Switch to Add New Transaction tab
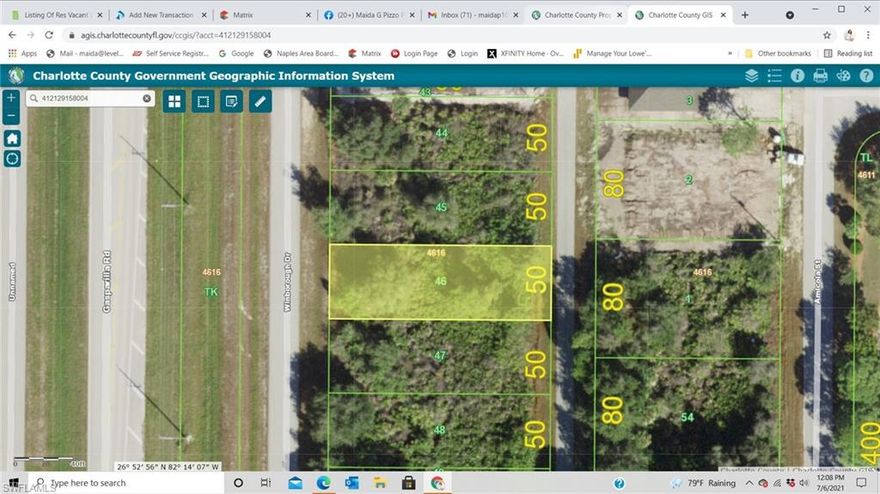This screenshot has height=494, width=880. click(x=161, y=15)
